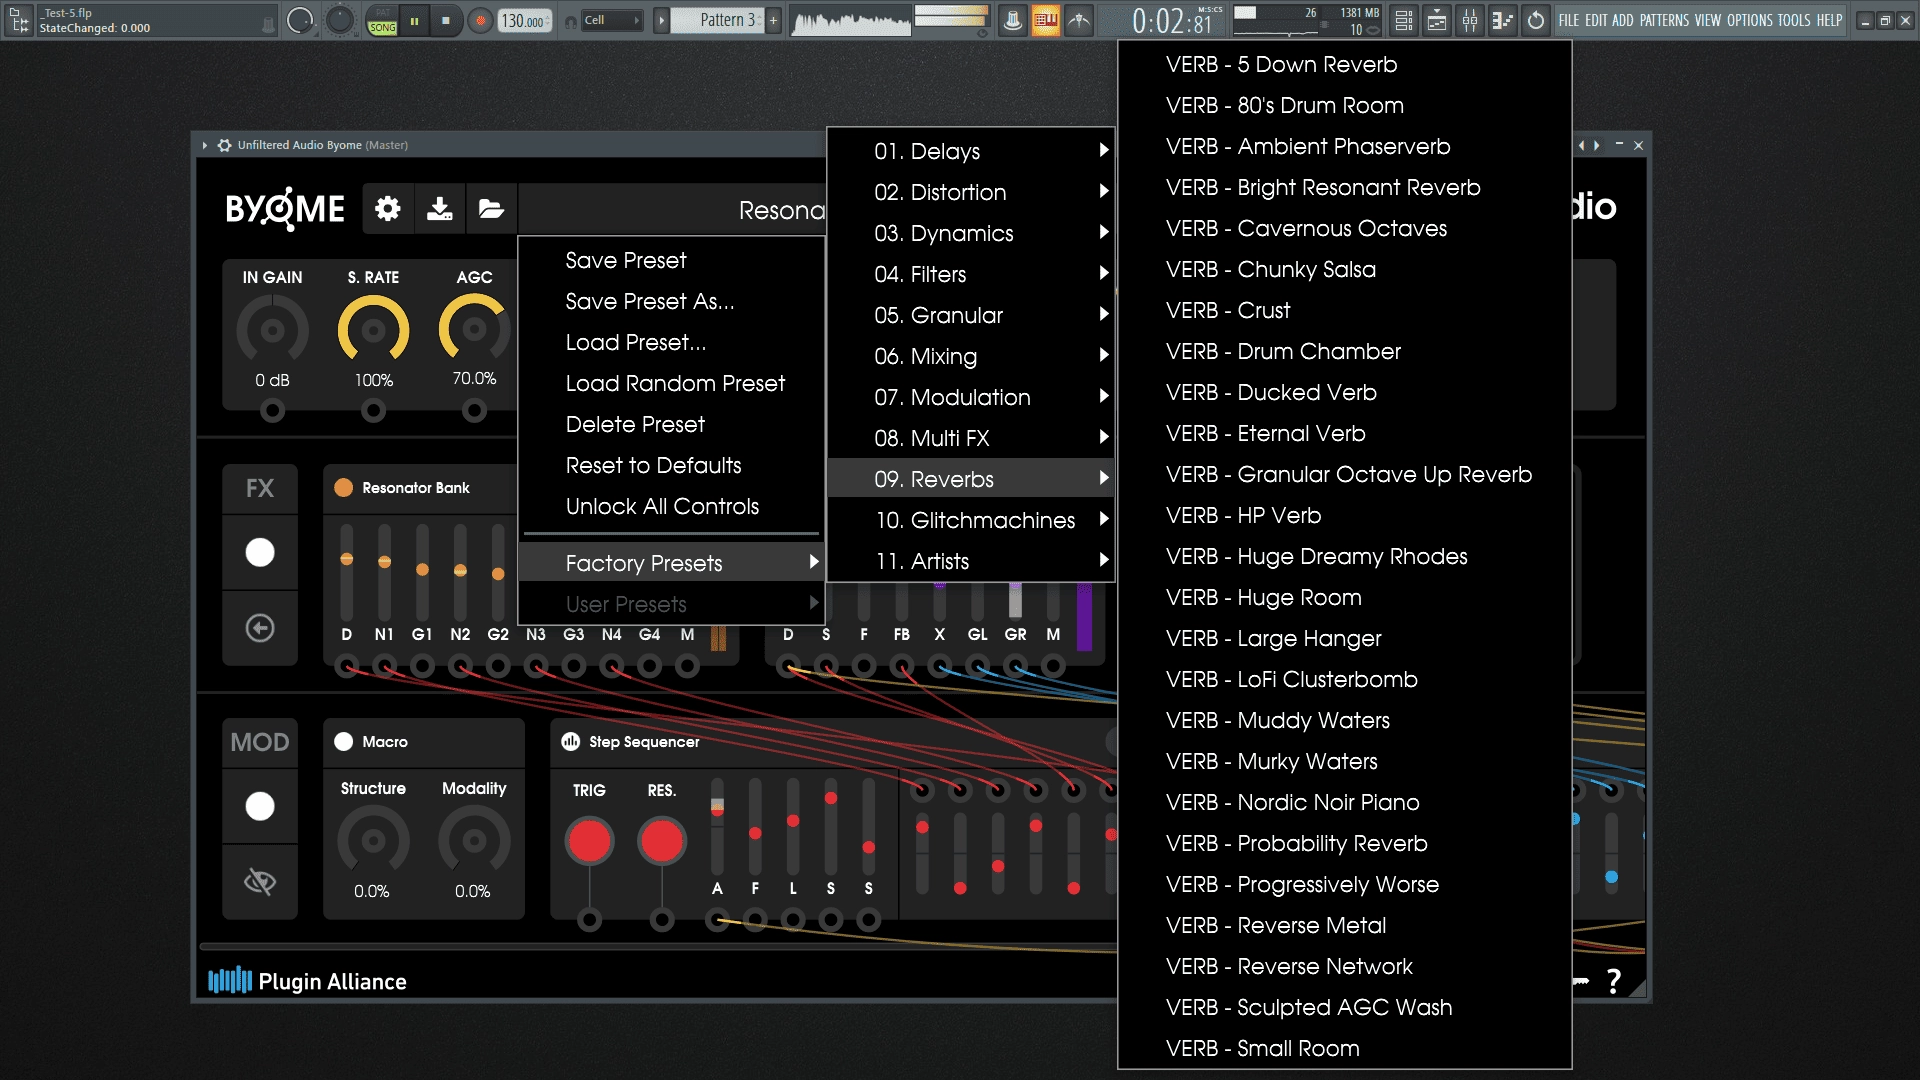
Task: Click the Macro Structure knob
Action: point(373,841)
